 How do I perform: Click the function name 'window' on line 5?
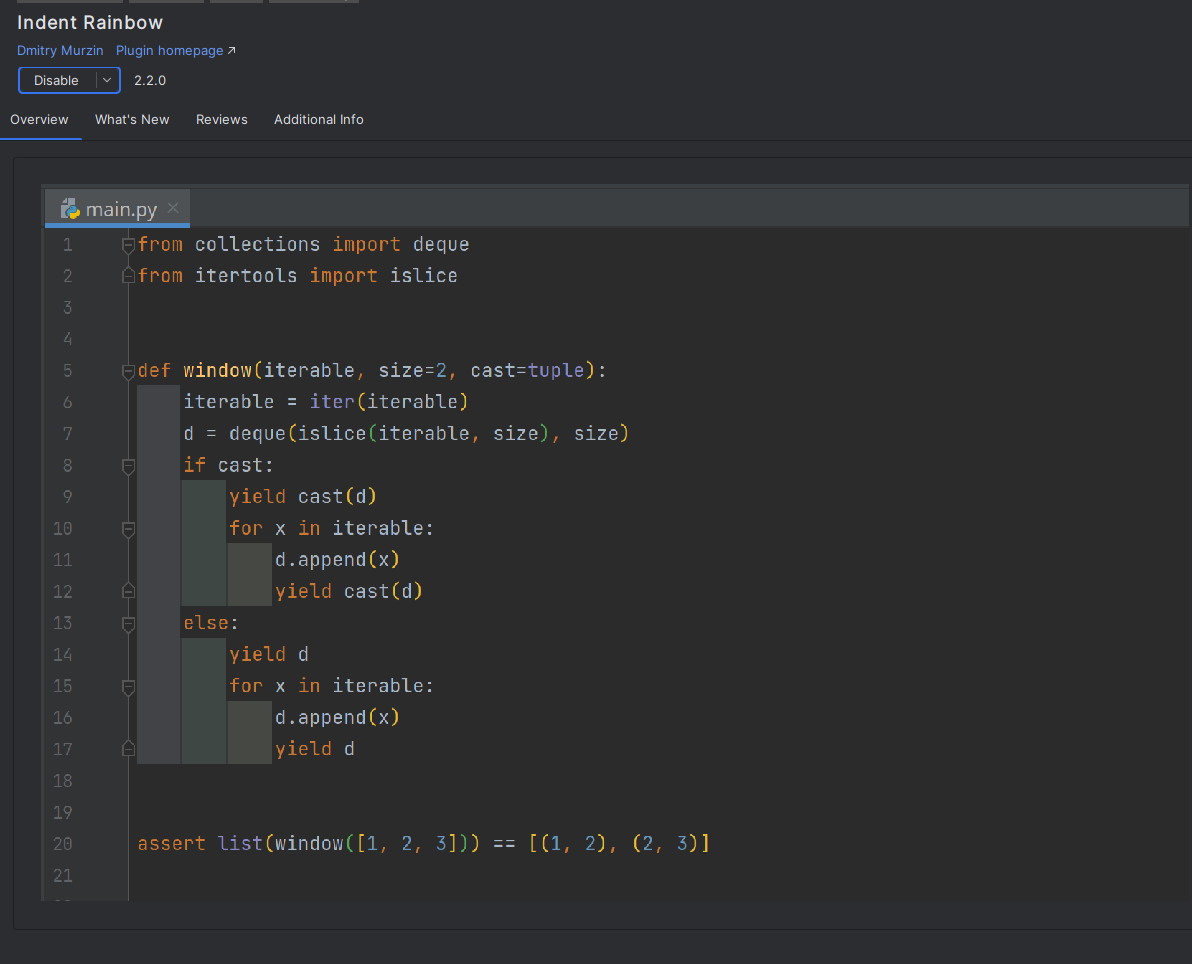pos(217,371)
